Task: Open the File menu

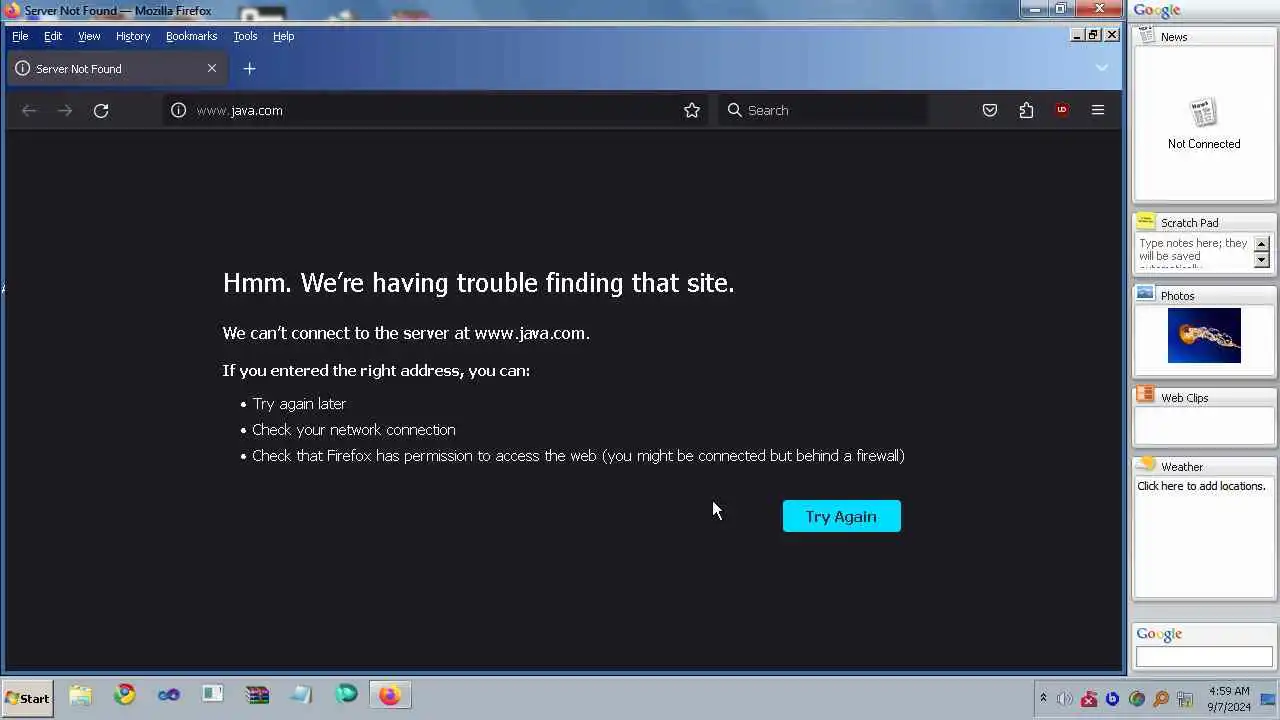Action: tap(20, 36)
